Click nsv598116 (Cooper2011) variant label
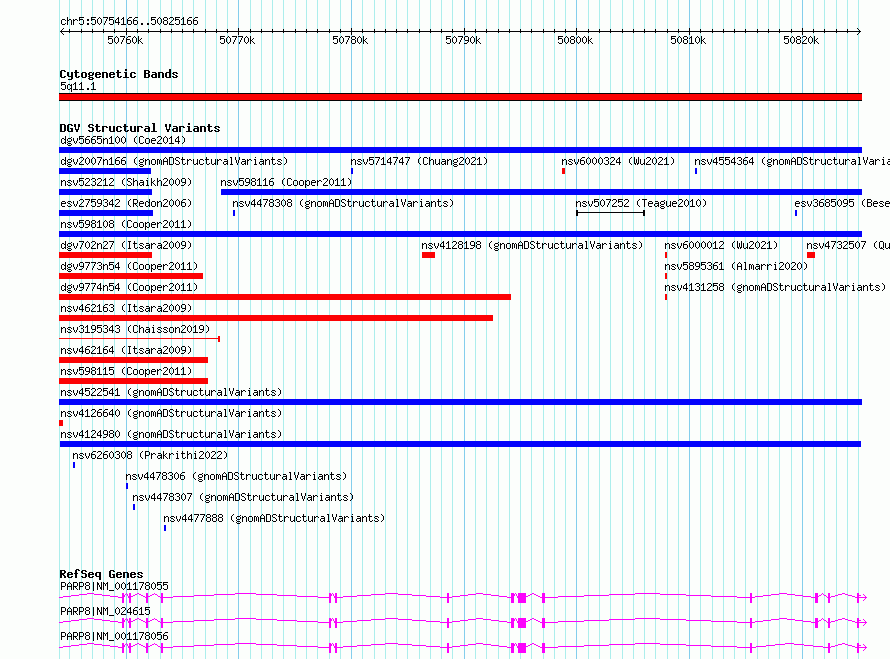 click(286, 182)
